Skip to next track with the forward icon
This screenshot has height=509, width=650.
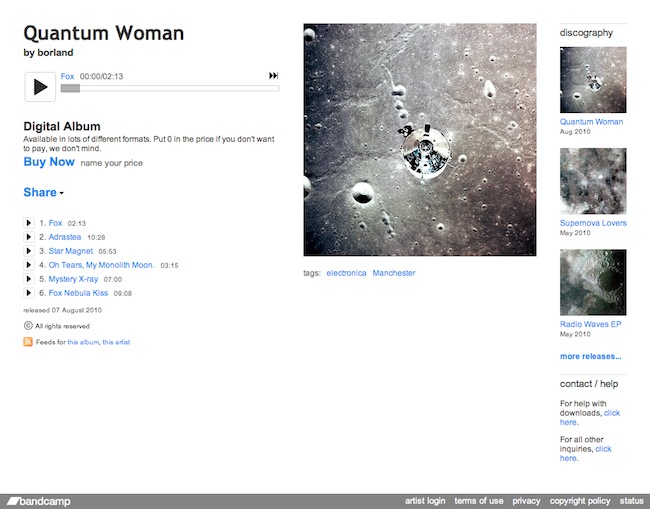[x=273, y=75]
